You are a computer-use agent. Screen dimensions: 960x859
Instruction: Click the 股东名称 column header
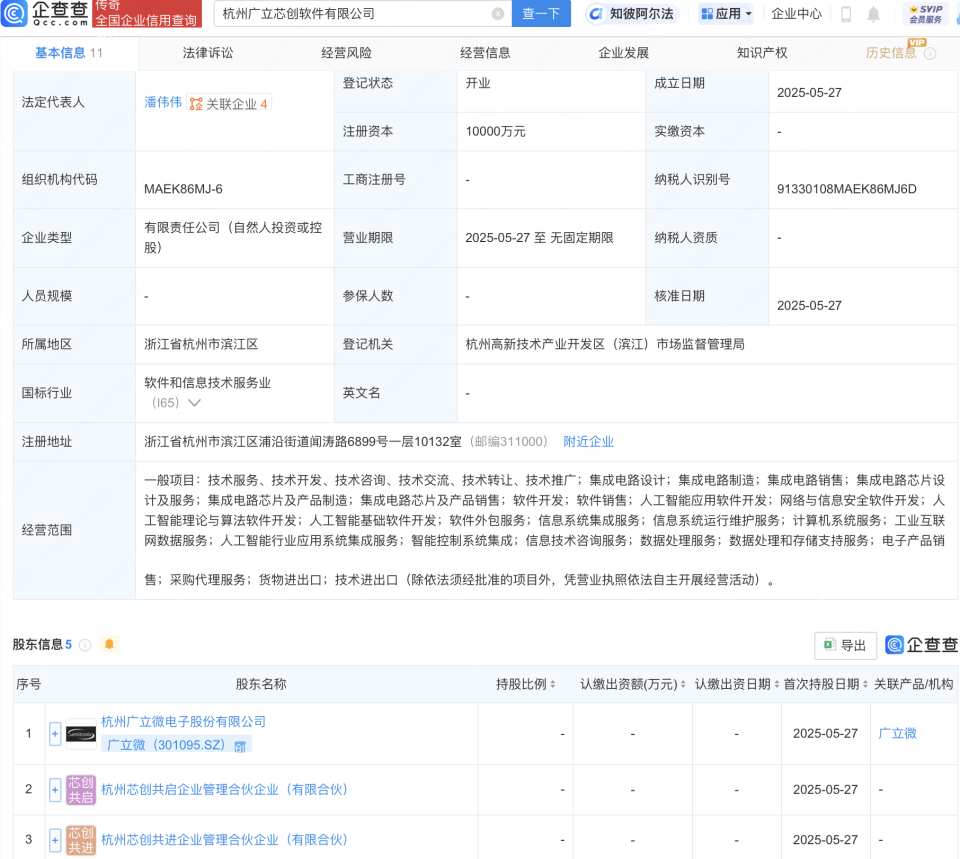[x=261, y=684]
